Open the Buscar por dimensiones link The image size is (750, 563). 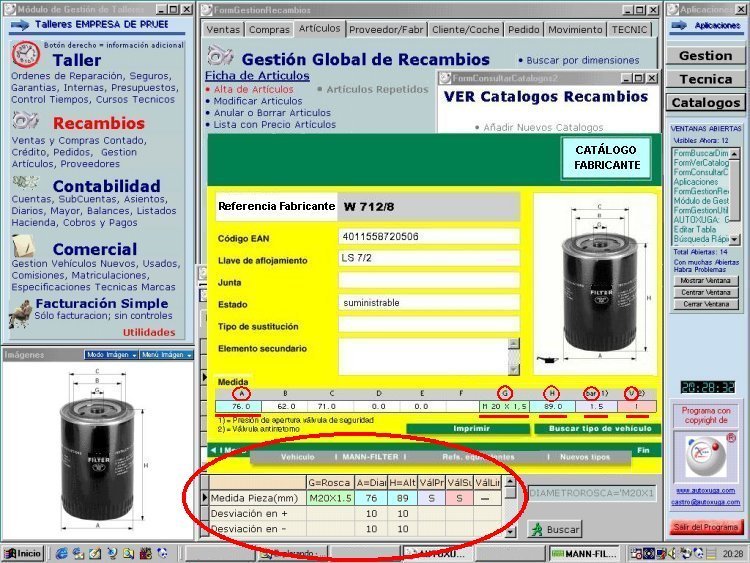[x=583, y=61]
